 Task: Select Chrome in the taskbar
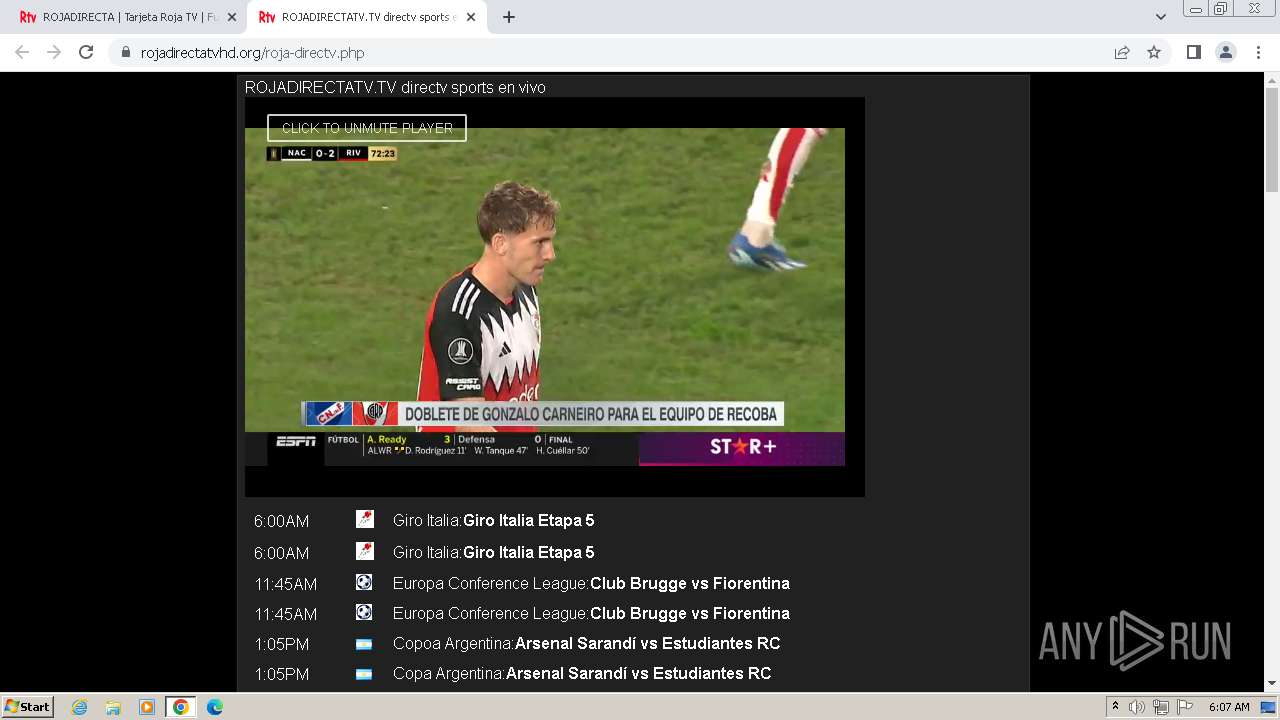coord(181,707)
